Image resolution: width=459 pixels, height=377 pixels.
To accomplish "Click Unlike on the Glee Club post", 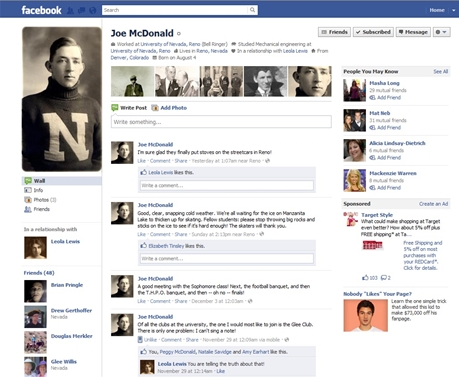I will point(150,340).
